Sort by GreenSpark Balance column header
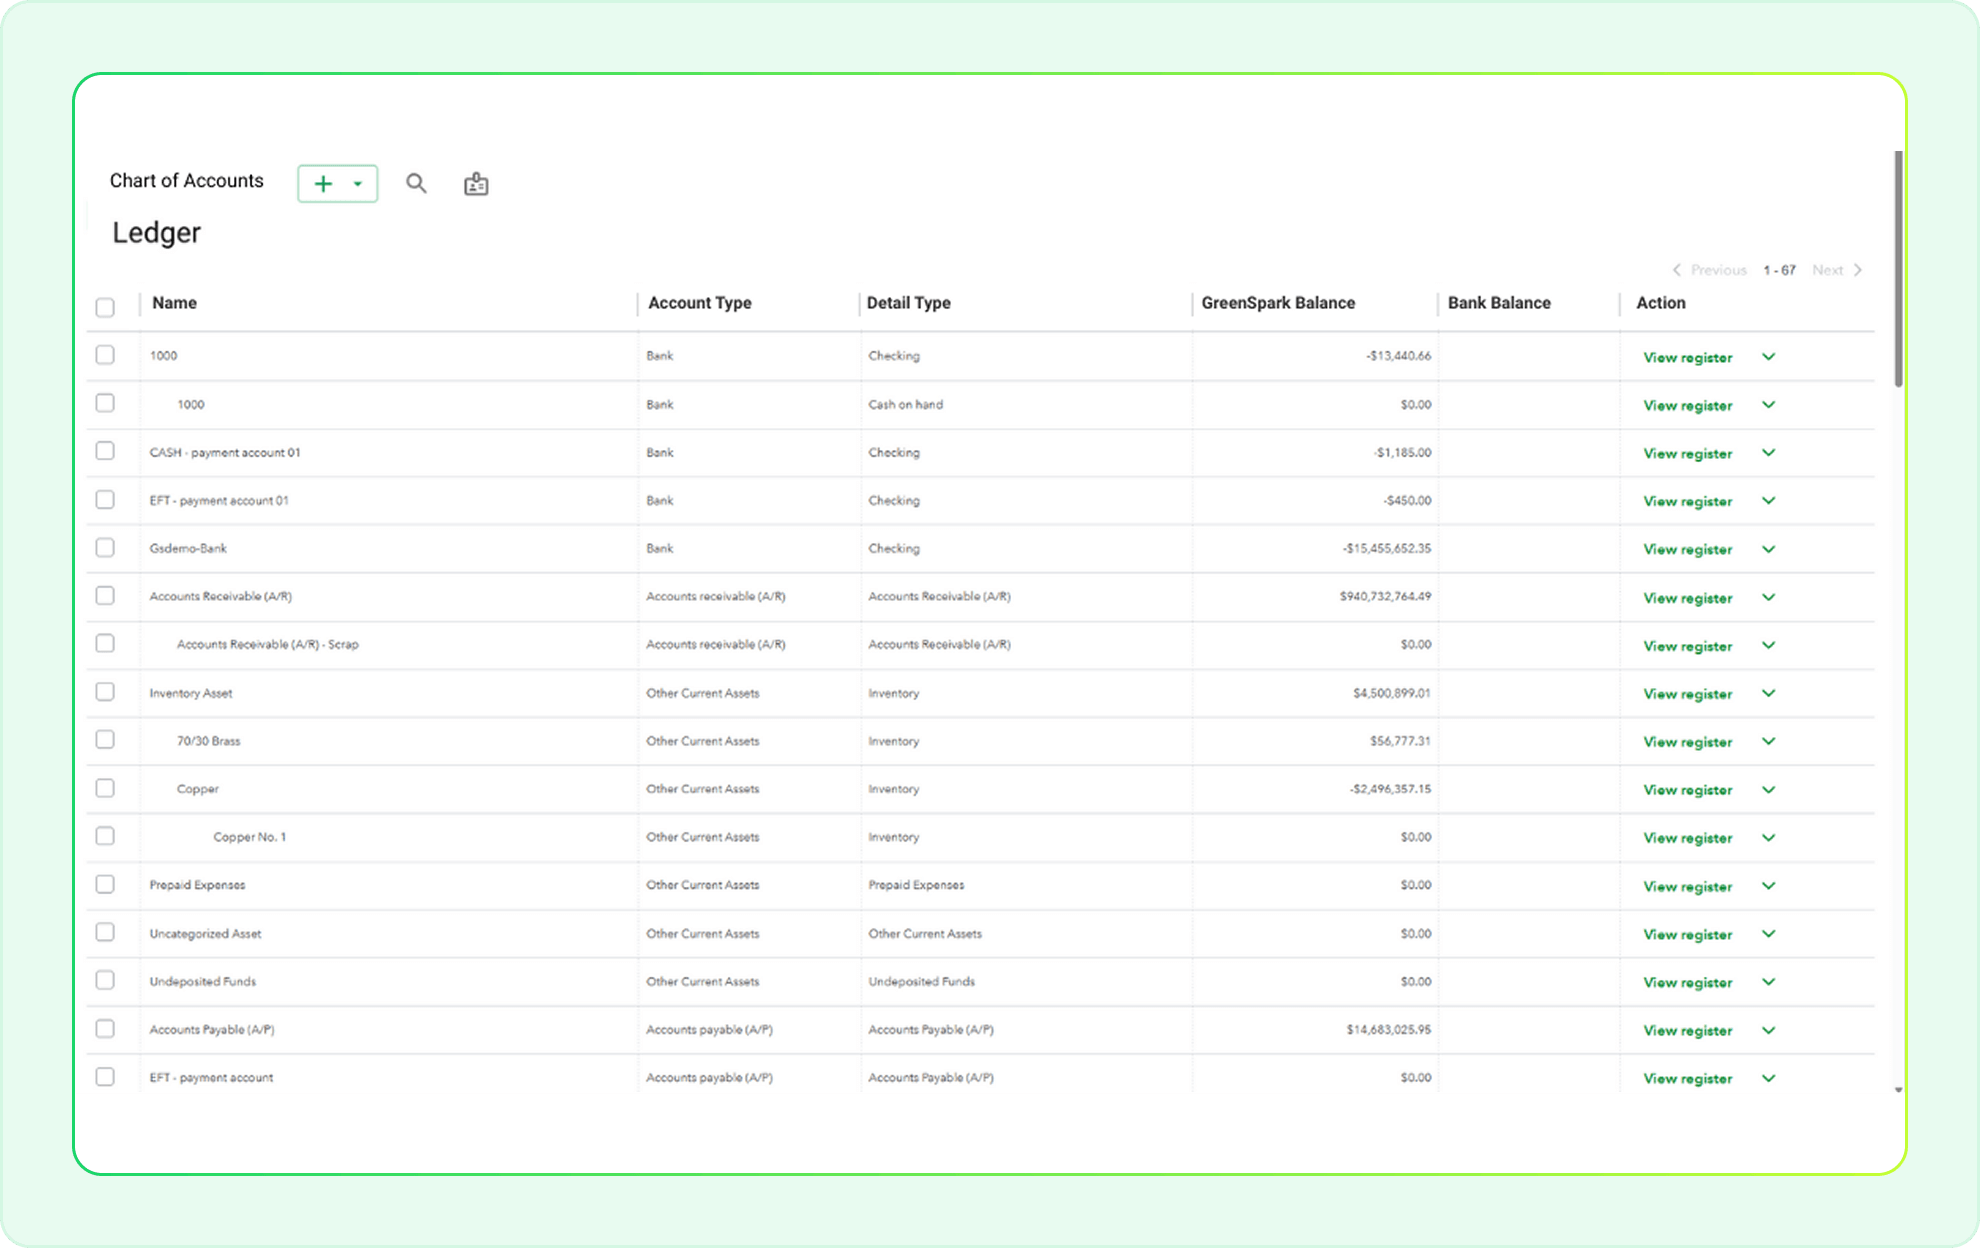 pos(1278,303)
